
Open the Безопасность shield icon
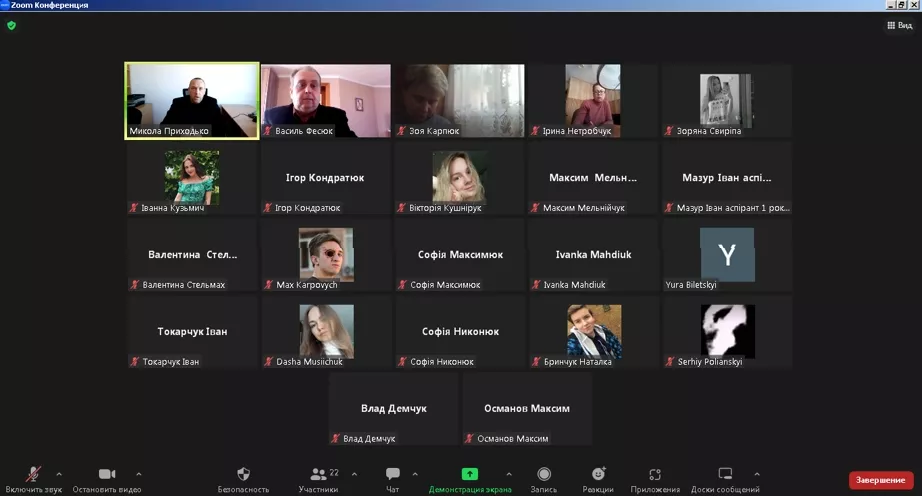[243, 474]
